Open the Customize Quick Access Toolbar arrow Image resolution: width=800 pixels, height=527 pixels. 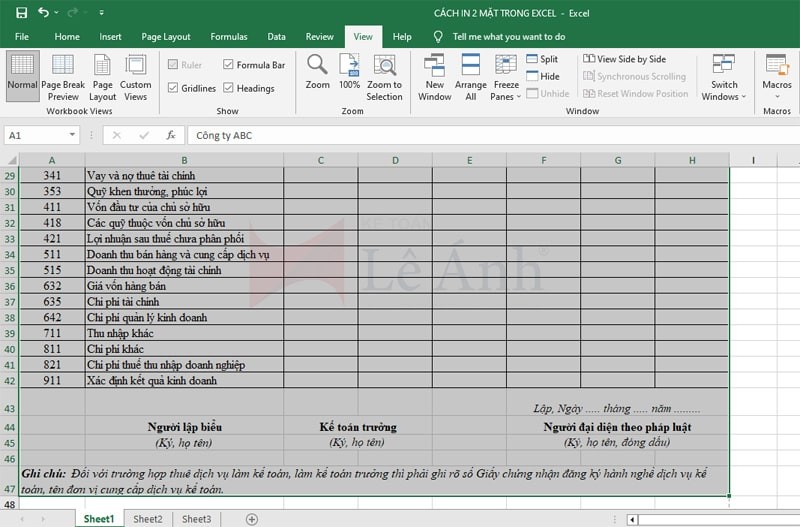pyautogui.click(x=102, y=13)
